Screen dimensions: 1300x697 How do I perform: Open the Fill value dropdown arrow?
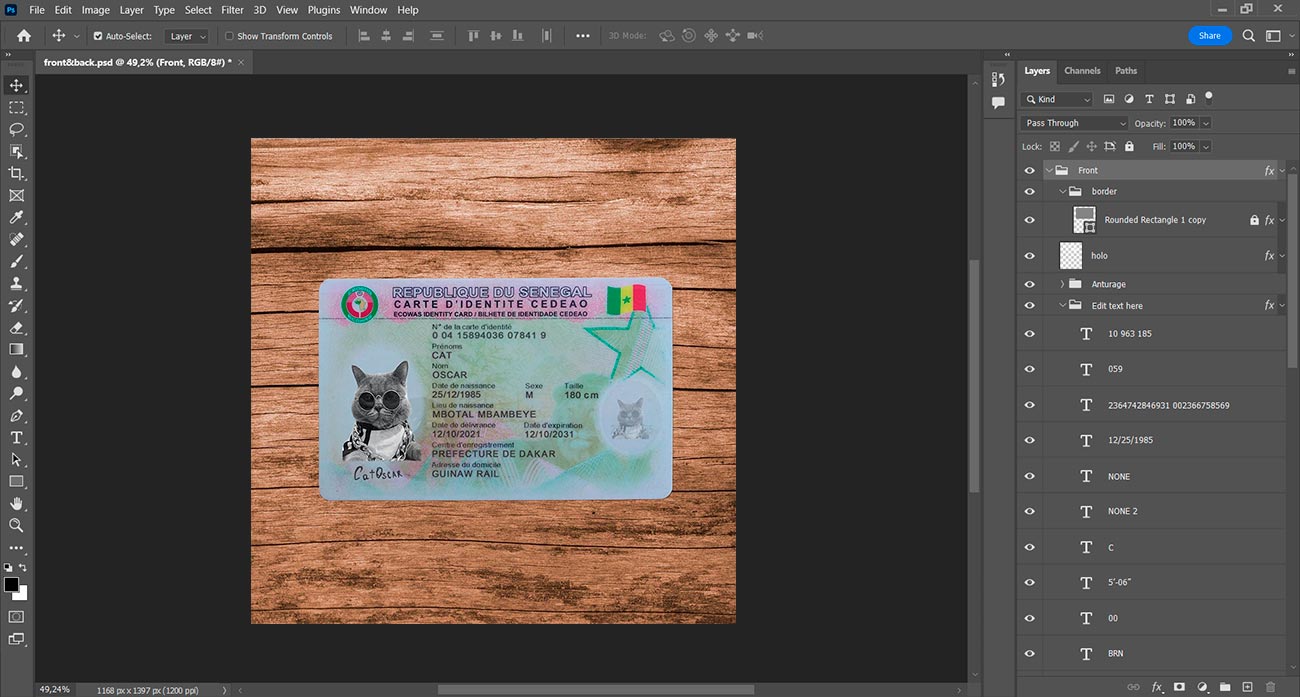(x=1205, y=146)
